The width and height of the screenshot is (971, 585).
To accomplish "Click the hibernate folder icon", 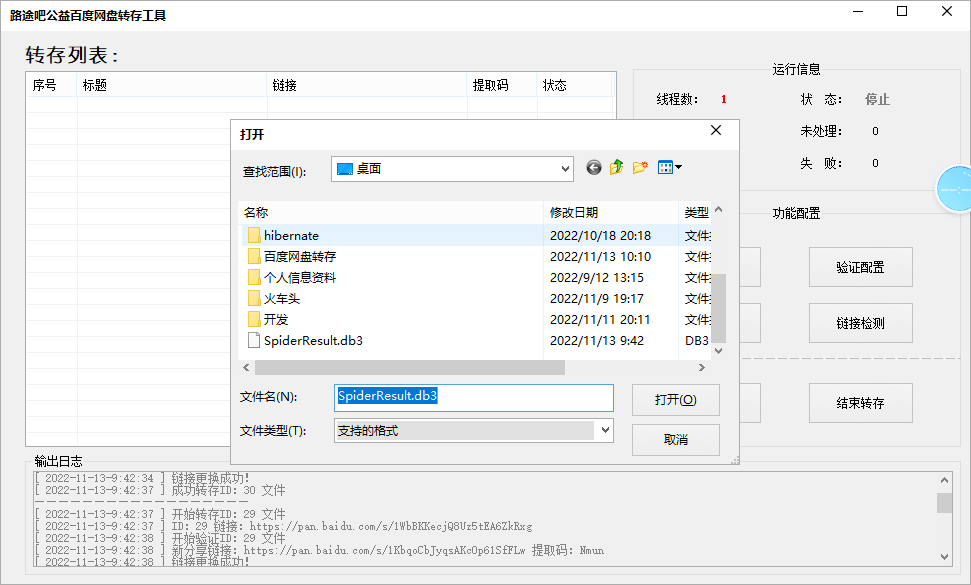I will pos(254,235).
